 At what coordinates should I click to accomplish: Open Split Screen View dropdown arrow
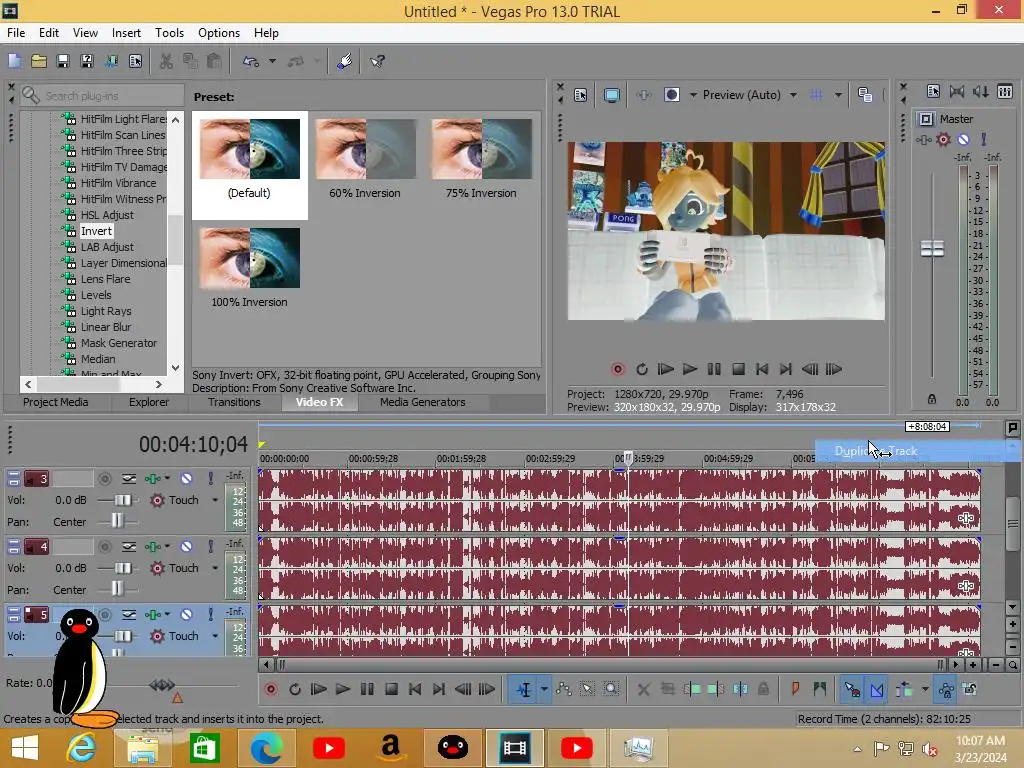(693, 95)
